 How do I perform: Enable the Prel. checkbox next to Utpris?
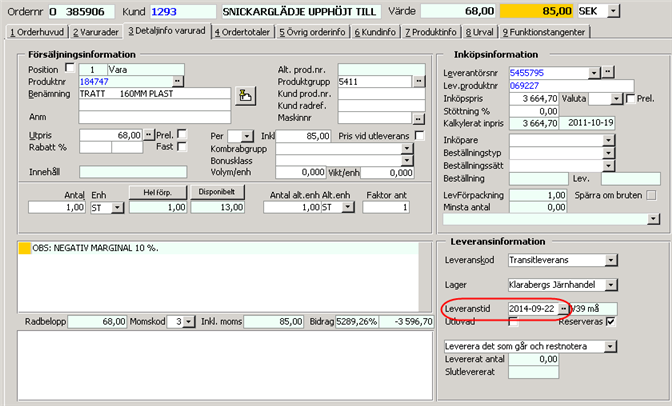[x=182, y=134]
